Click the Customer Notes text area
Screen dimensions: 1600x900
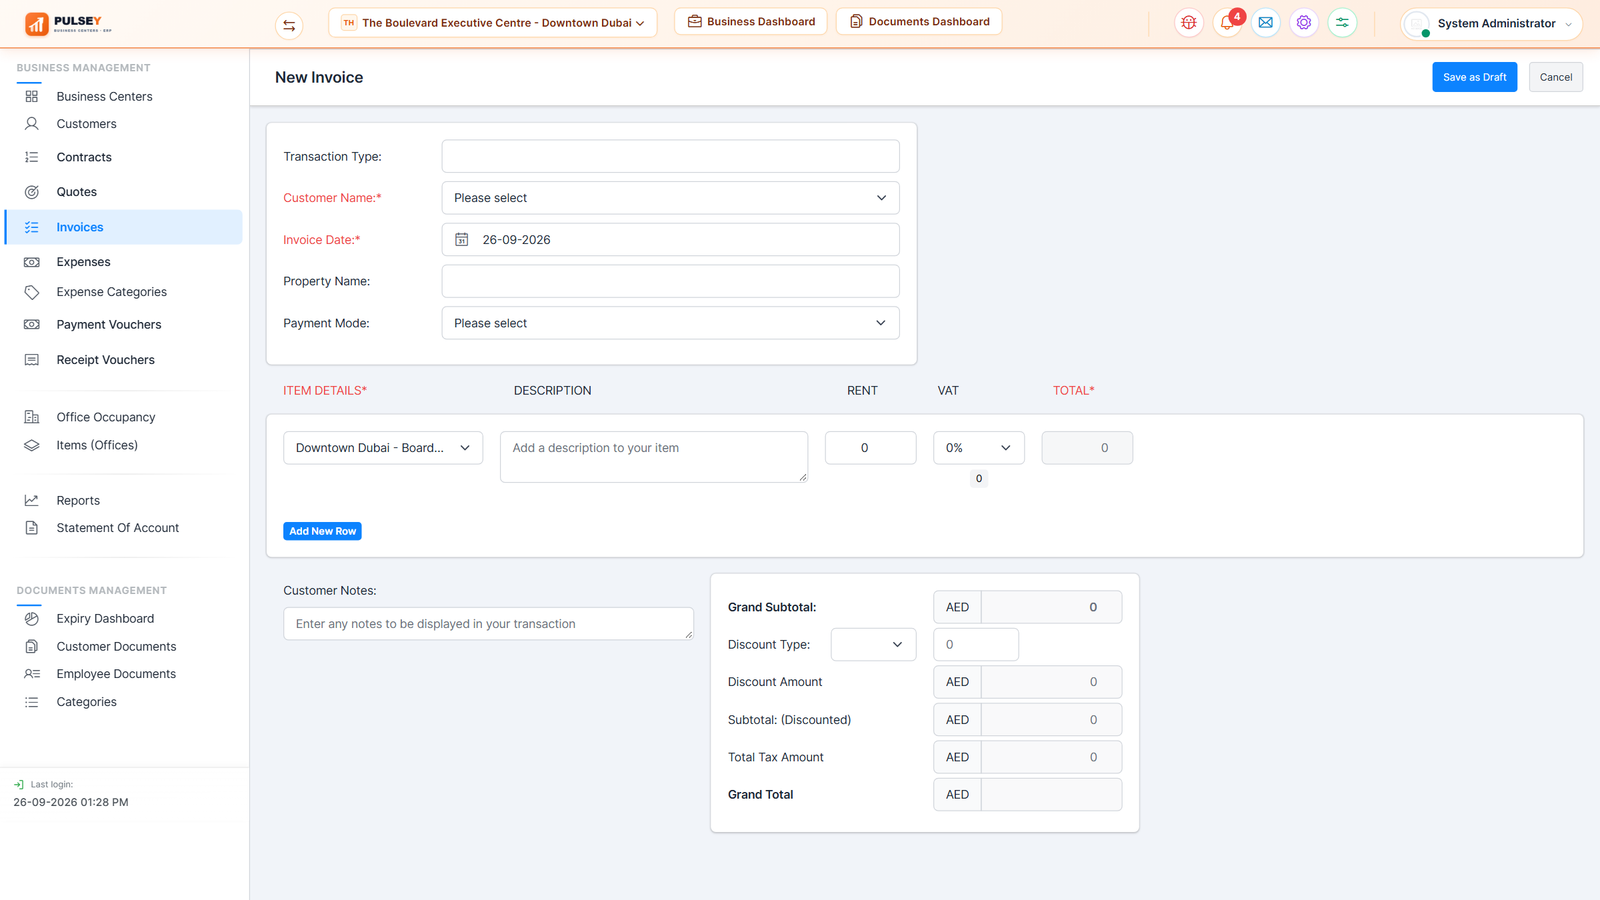click(x=488, y=624)
